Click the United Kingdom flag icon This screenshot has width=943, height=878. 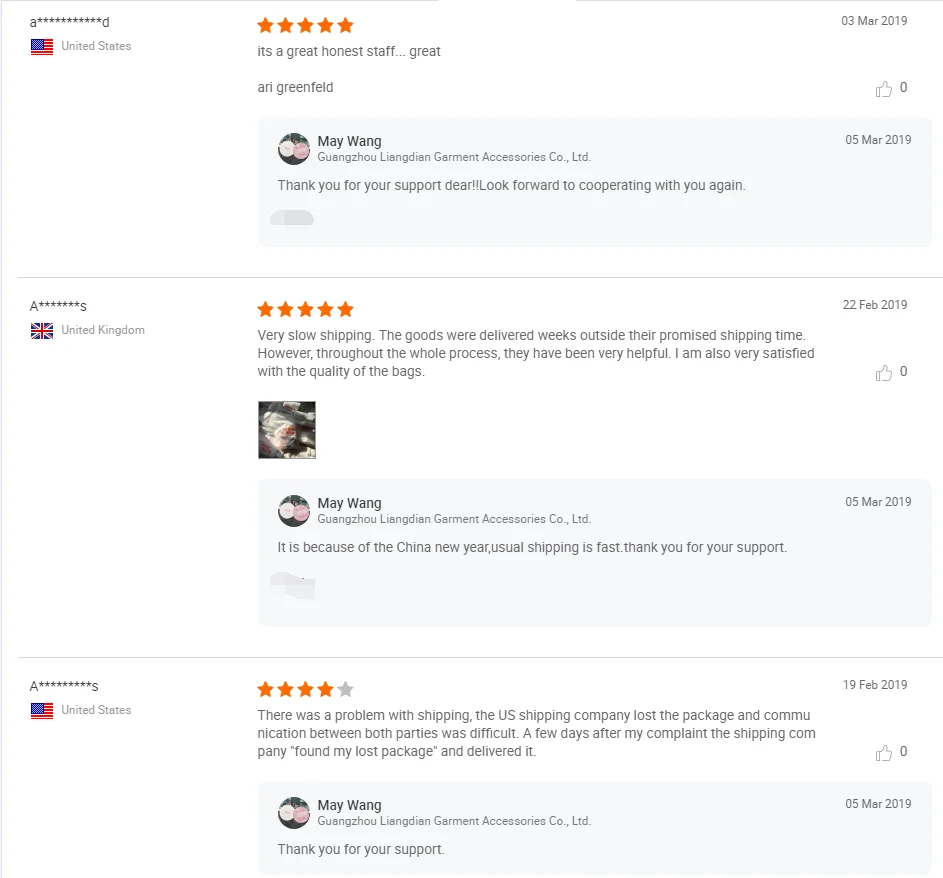point(42,331)
